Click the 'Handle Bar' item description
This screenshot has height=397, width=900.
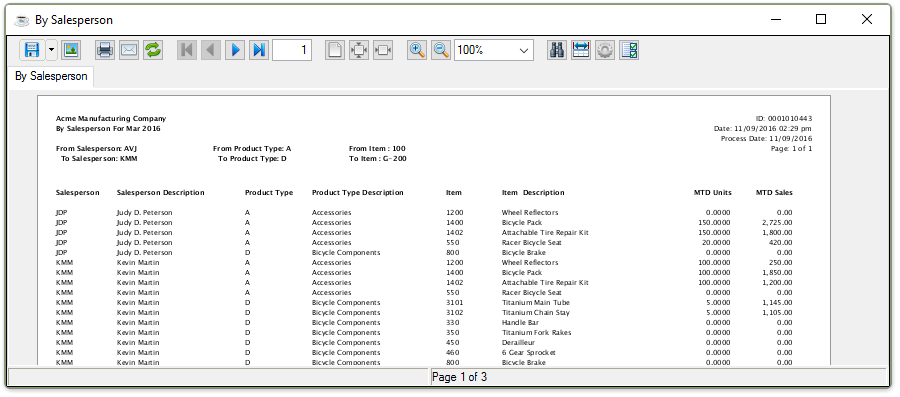click(520, 322)
